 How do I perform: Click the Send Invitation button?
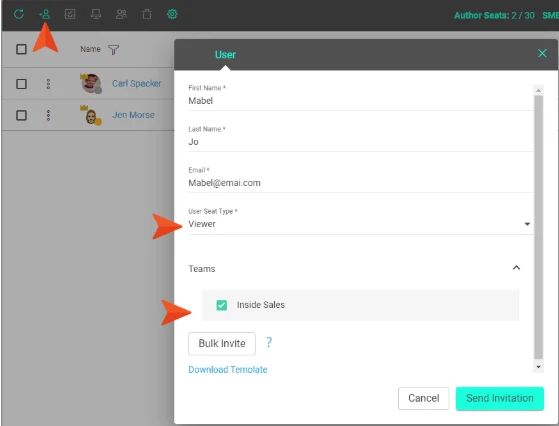(499, 398)
